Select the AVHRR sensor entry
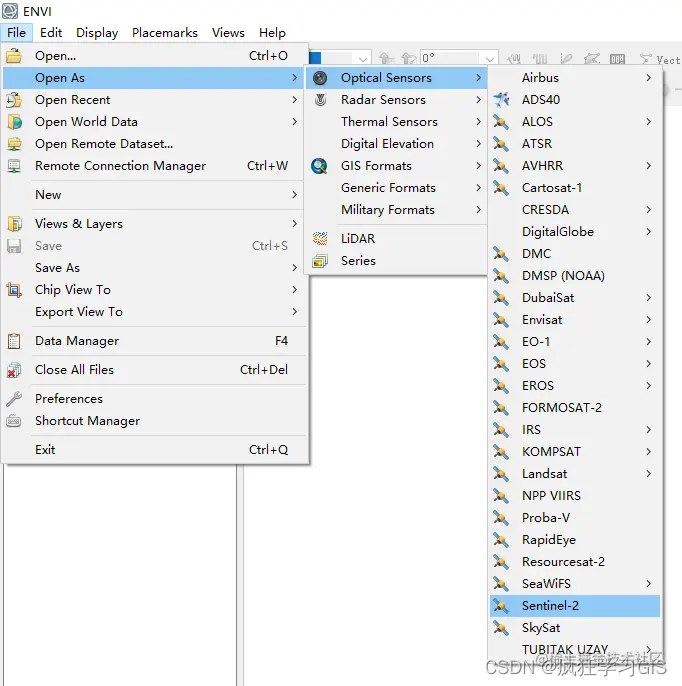The height and width of the screenshot is (686, 682). click(575, 166)
